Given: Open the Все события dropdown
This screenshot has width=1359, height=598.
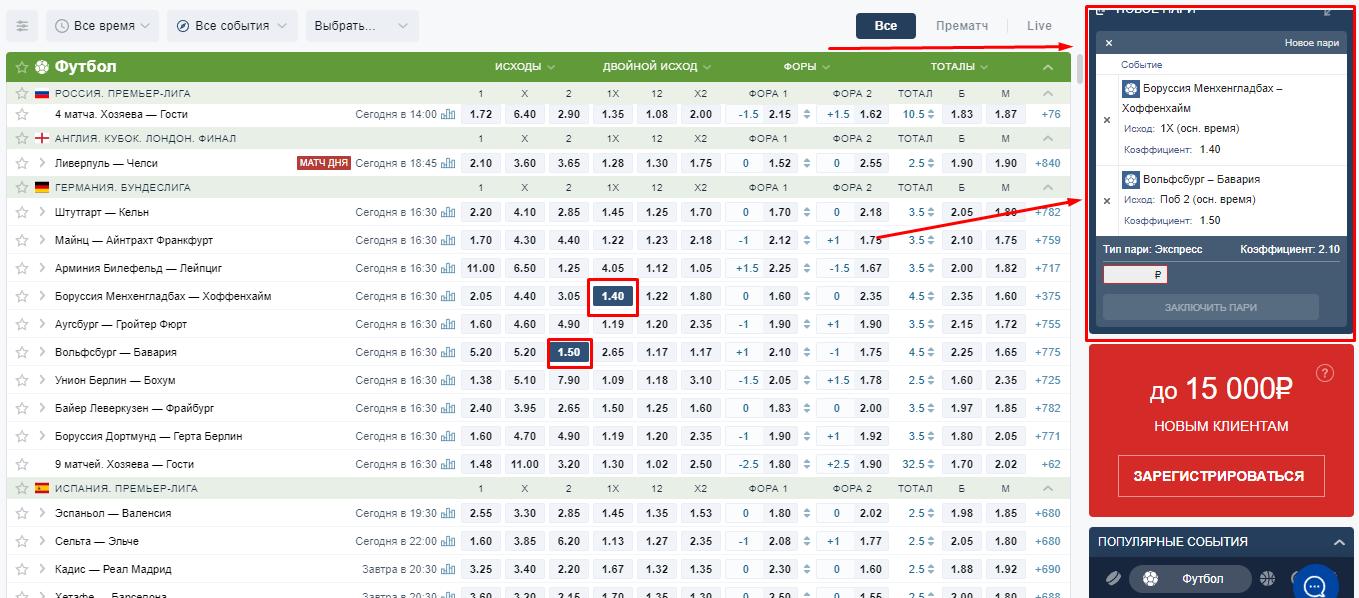Looking at the screenshot, I should [231, 26].
